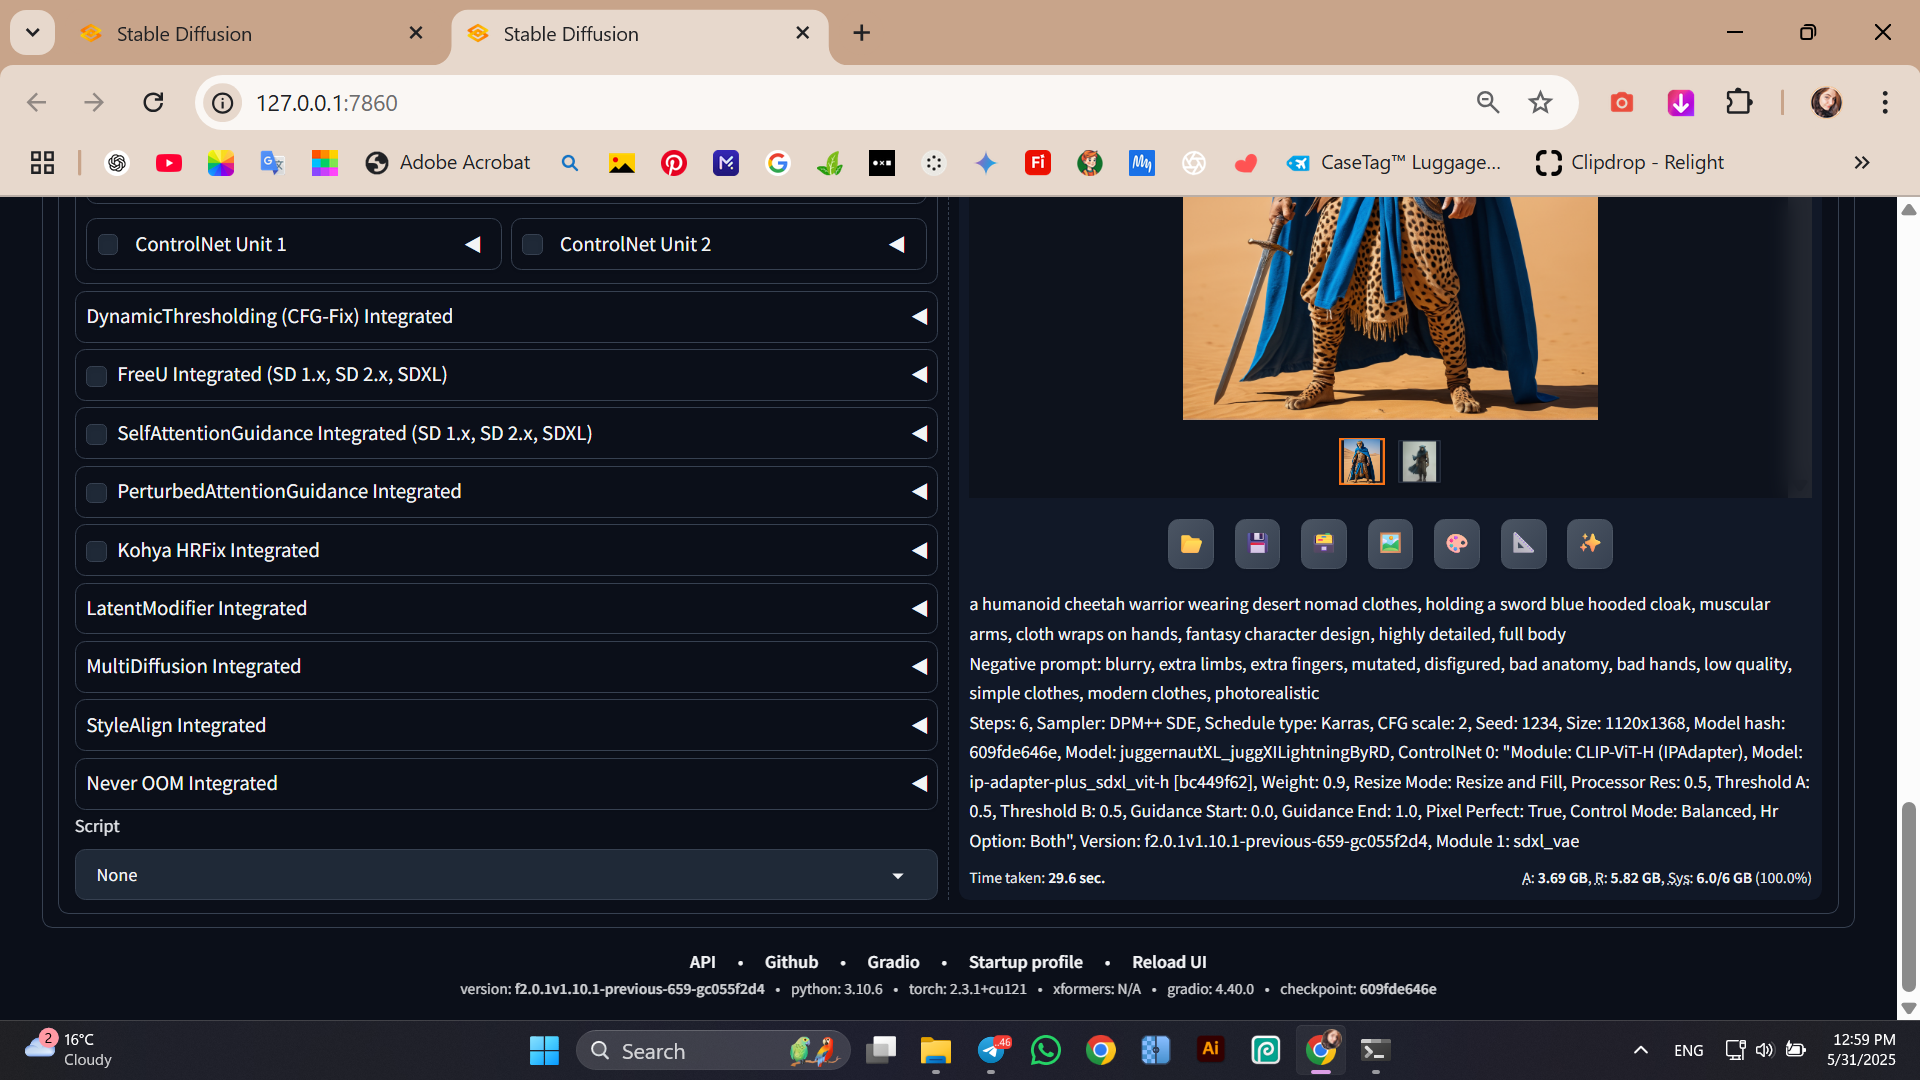Click the zip archive save icon
The image size is (1920, 1080).
(x=1323, y=544)
